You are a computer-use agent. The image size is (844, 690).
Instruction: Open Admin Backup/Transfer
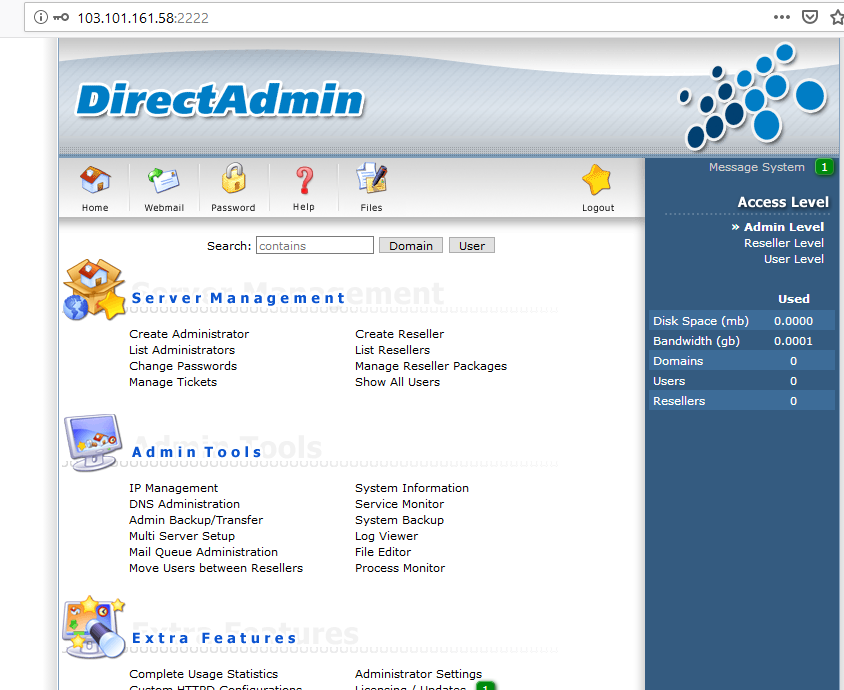click(x=196, y=520)
